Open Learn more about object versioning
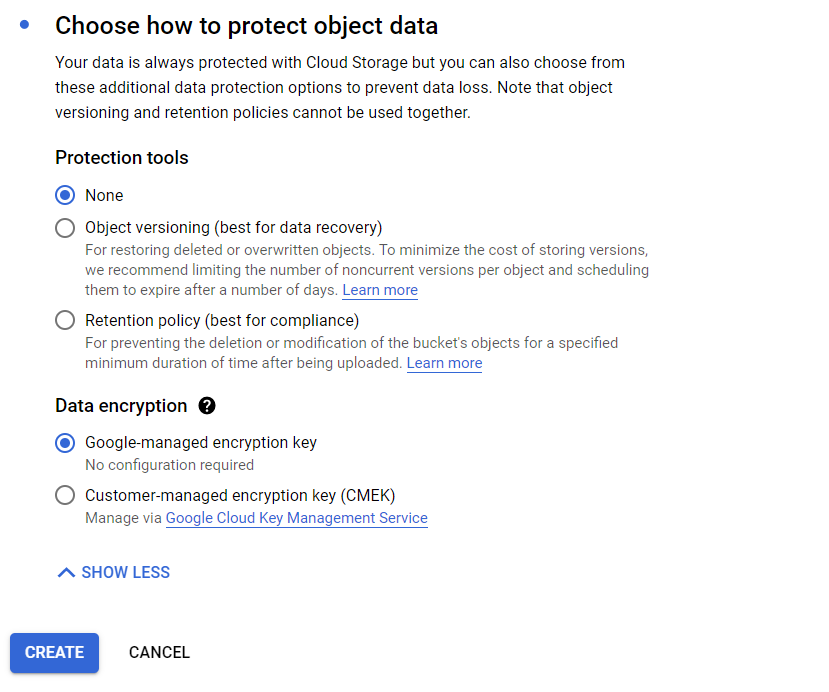 click(x=380, y=290)
